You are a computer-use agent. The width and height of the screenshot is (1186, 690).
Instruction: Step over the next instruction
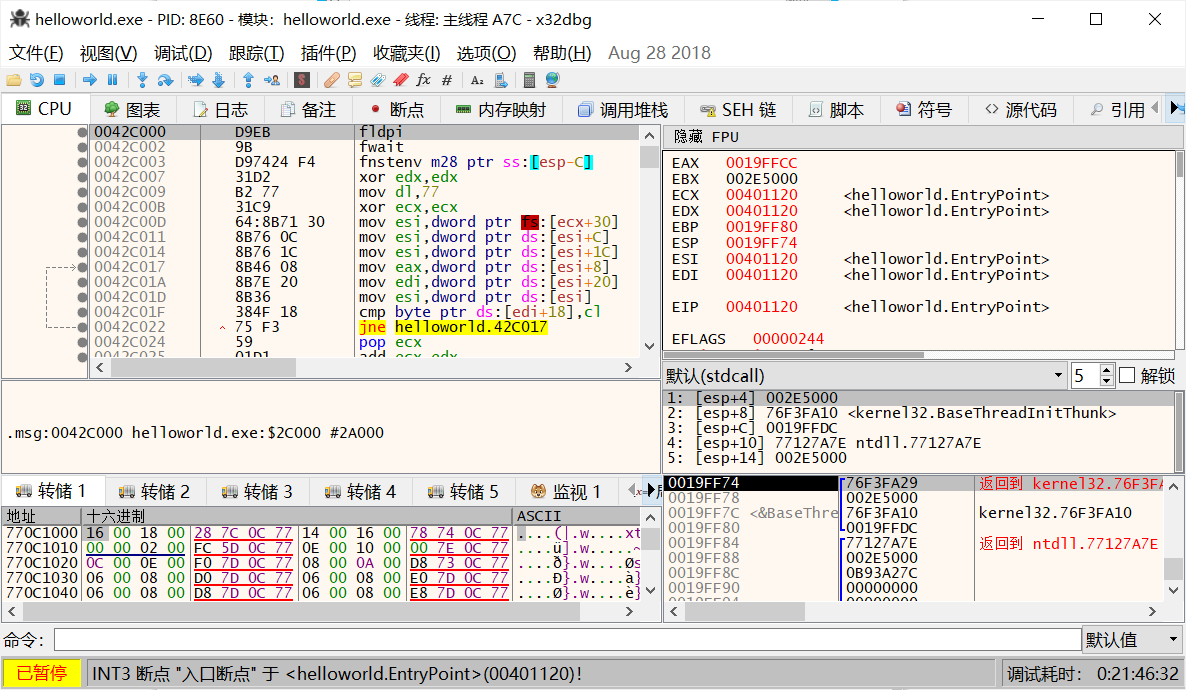click(x=165, y=80)
